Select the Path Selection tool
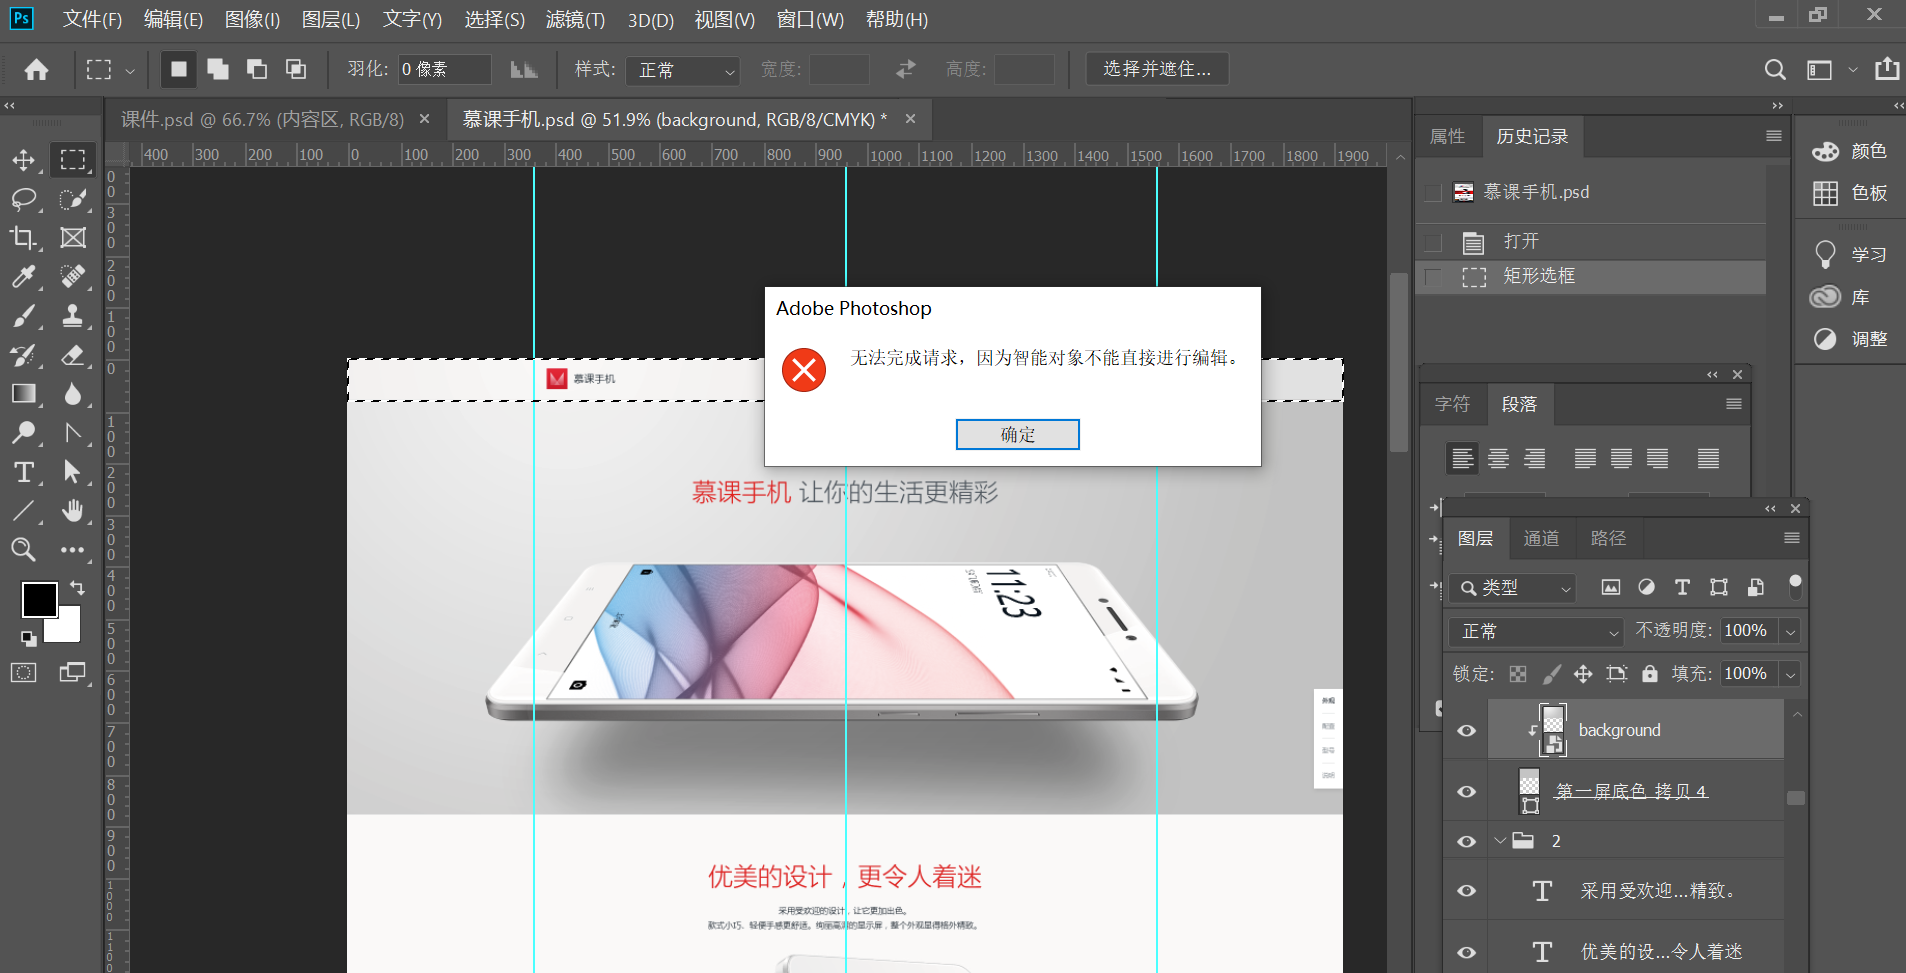The height and width of the screenshot is (973, 1906). [x=72, y=472]
